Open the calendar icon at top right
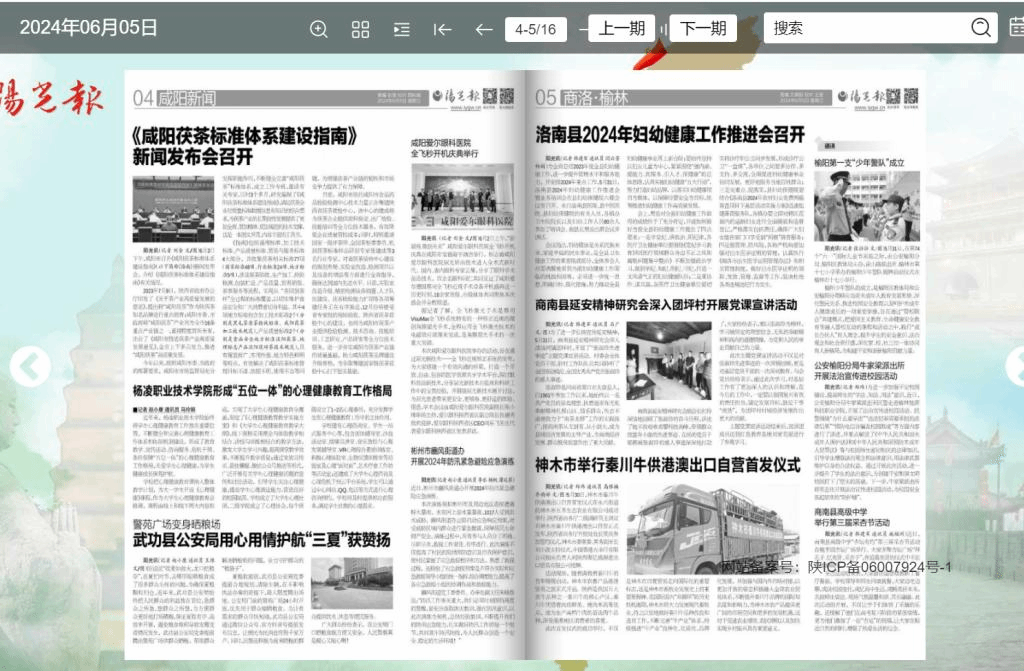Screen dimensions: 1024x671 pos(1016,28)
